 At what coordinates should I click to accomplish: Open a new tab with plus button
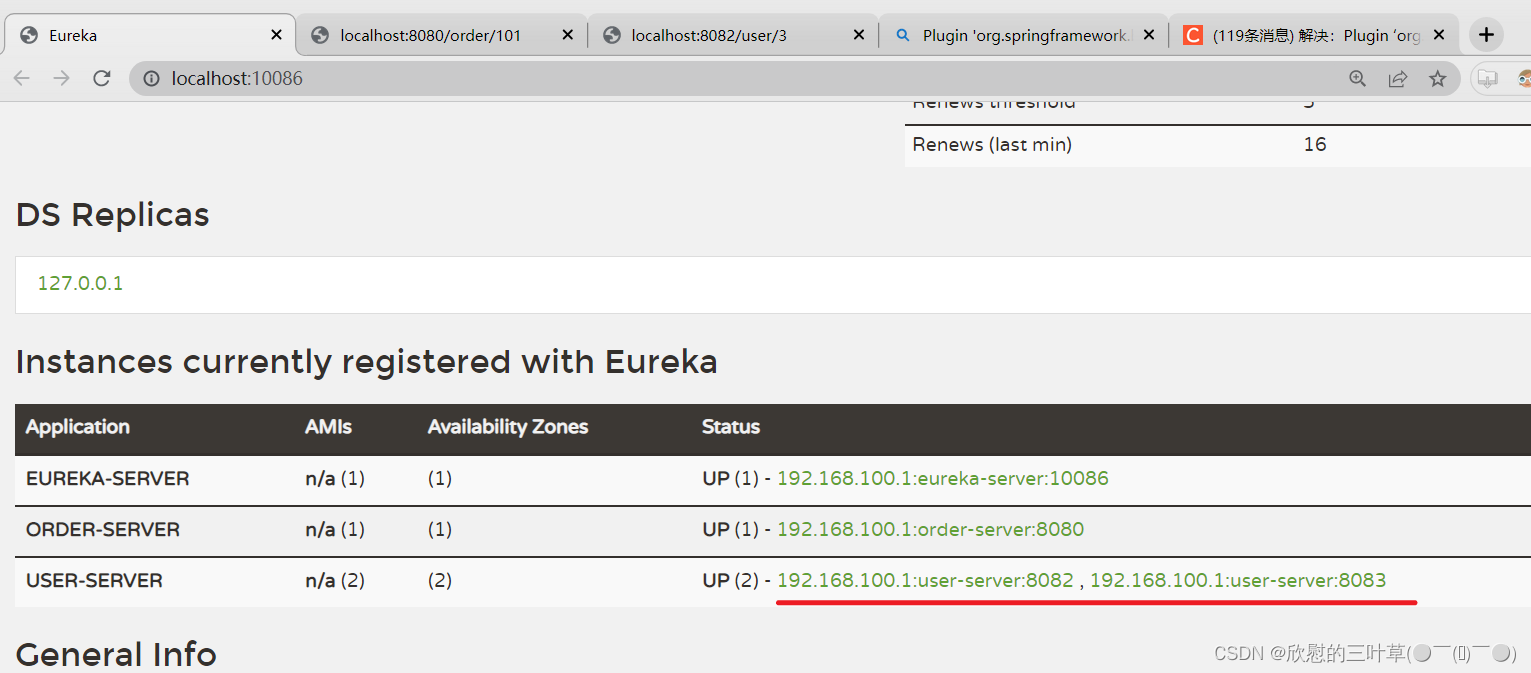(x=1486, y=35)
